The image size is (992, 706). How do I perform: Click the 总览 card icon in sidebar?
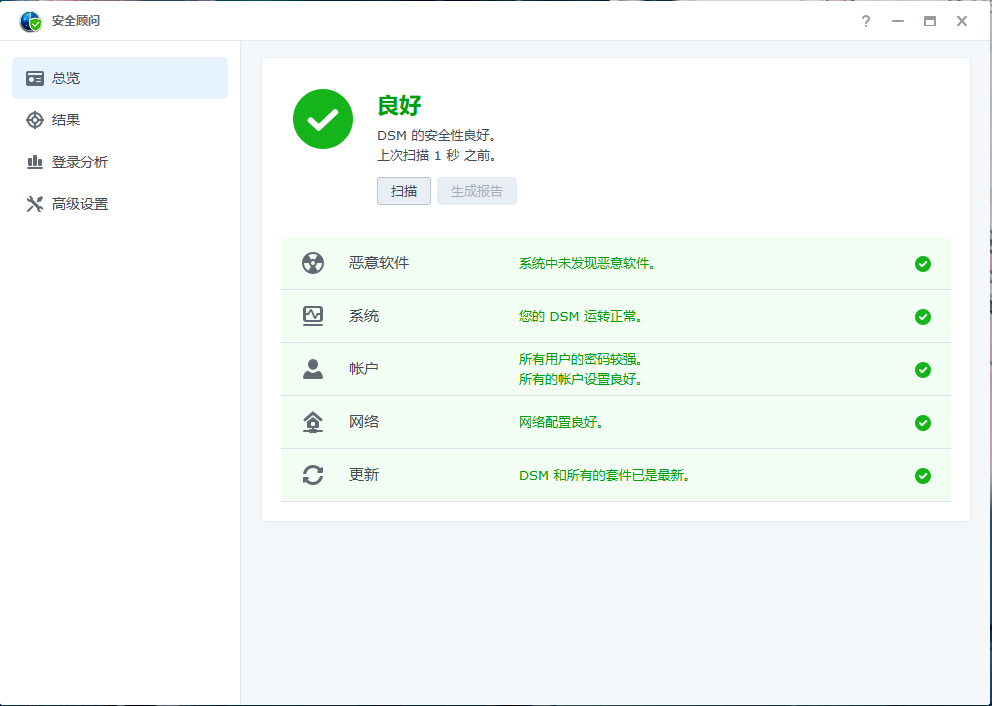(35, 78)
